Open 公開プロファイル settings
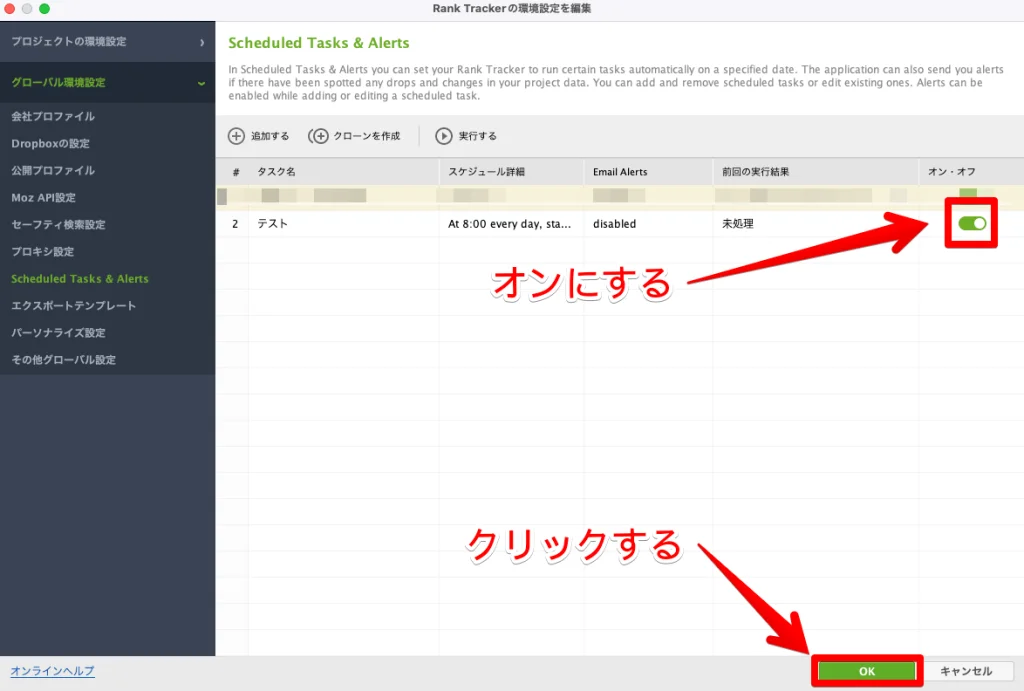Viewport: 1024px width, 691px height. pyautogui.click(x=53, y=170)
